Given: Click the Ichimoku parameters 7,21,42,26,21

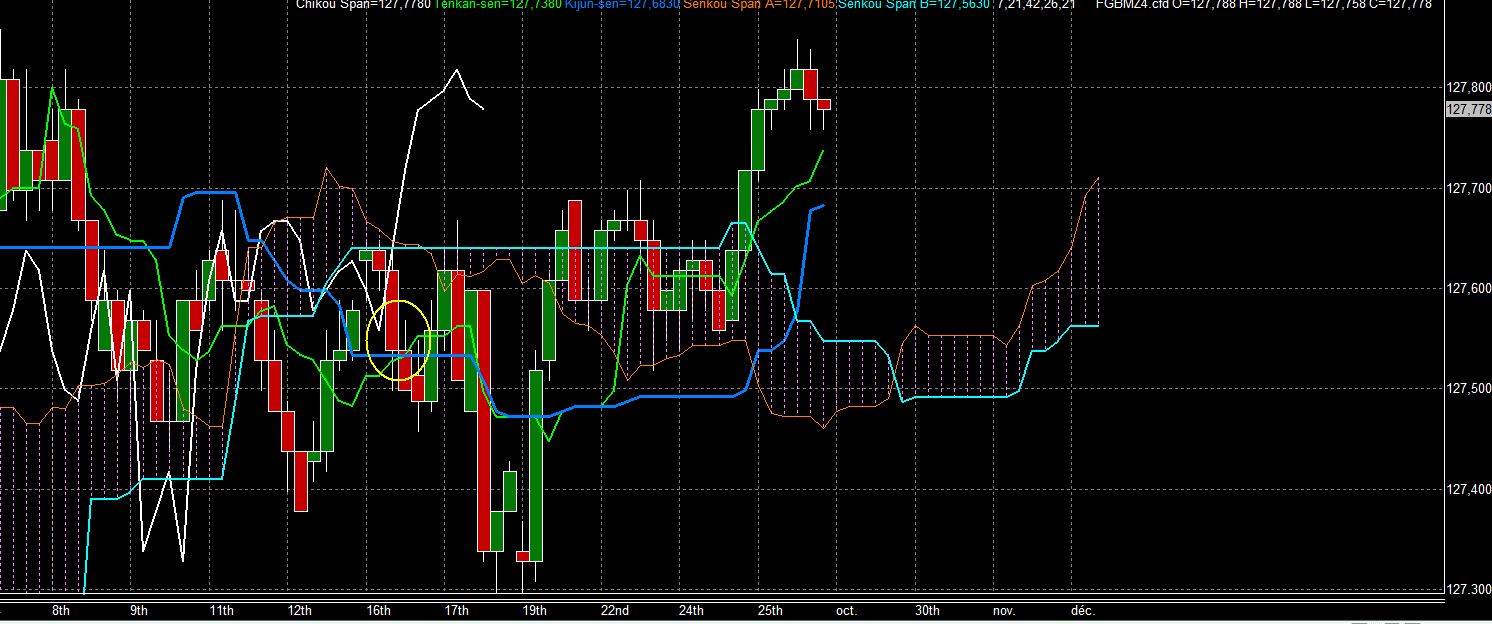Looking at the screenshot, I should (x=1037, y=4).
